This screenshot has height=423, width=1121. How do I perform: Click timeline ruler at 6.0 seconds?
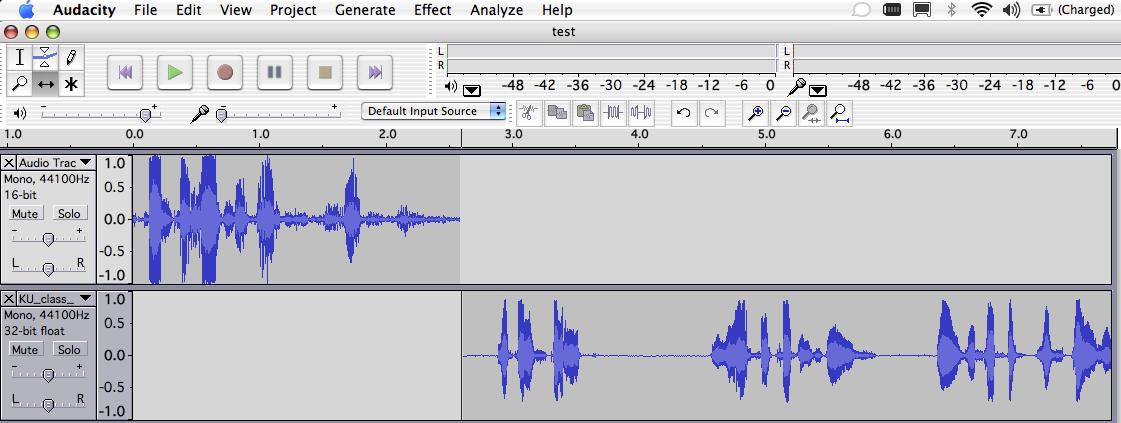coord(892,134)
